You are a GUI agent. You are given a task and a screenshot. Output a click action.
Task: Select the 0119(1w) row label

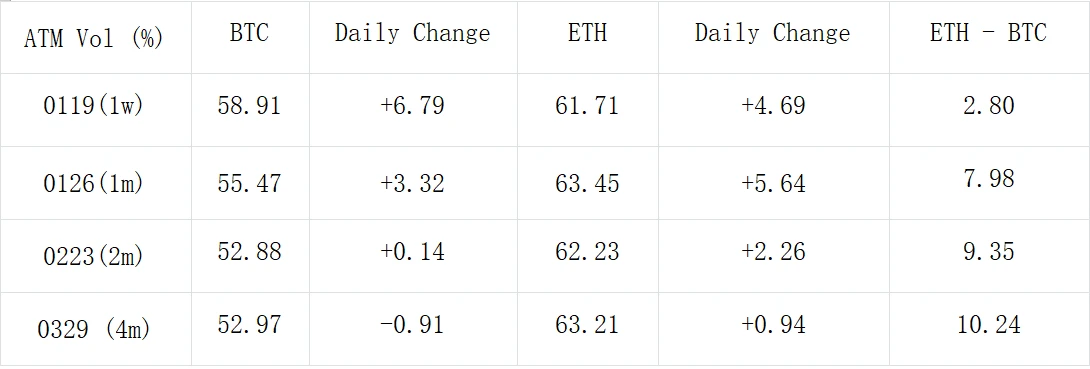click(94, 107)
